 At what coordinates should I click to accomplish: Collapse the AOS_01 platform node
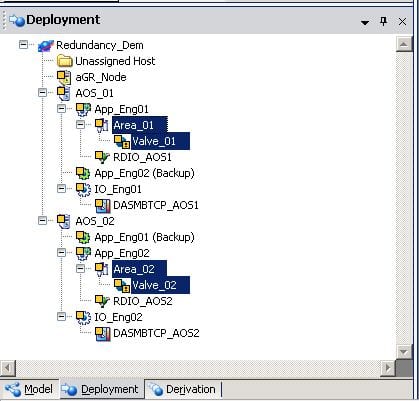coord(42,92)
